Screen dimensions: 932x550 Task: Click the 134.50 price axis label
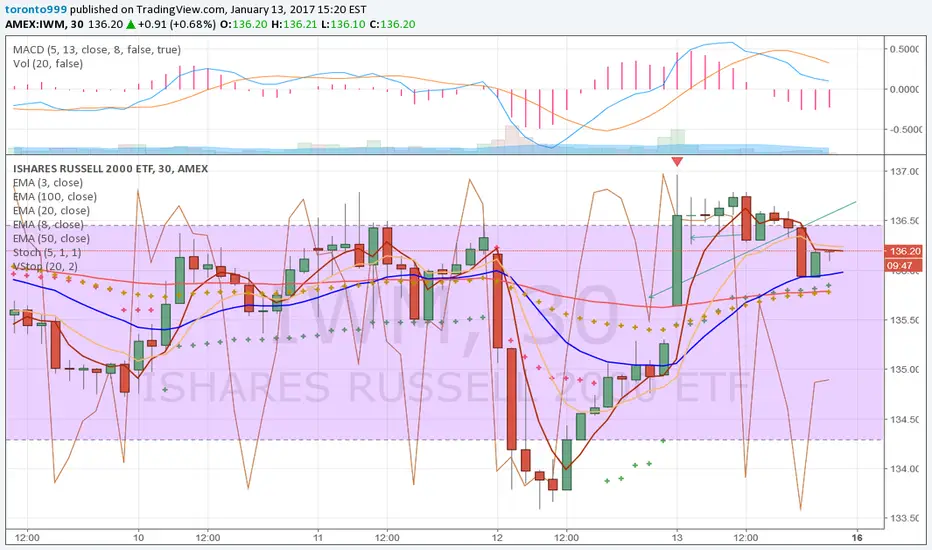(904, 419)
